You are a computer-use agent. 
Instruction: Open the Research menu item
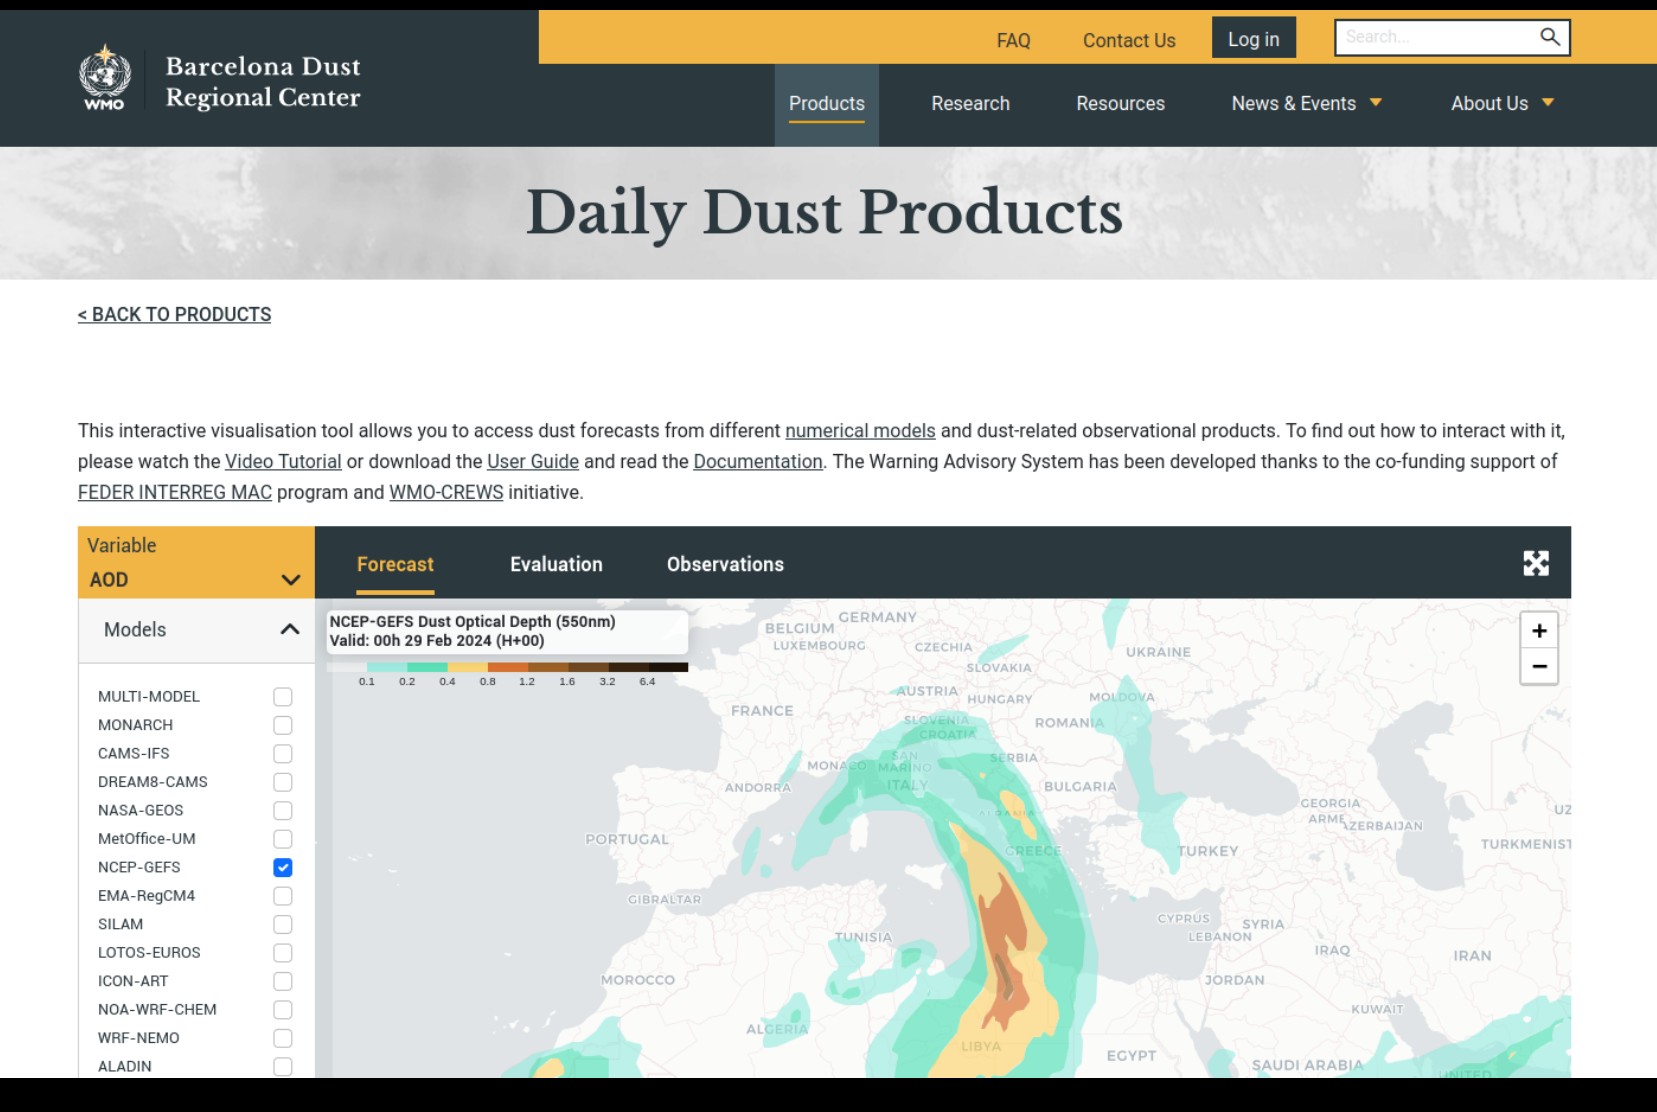tap(970, 104)
